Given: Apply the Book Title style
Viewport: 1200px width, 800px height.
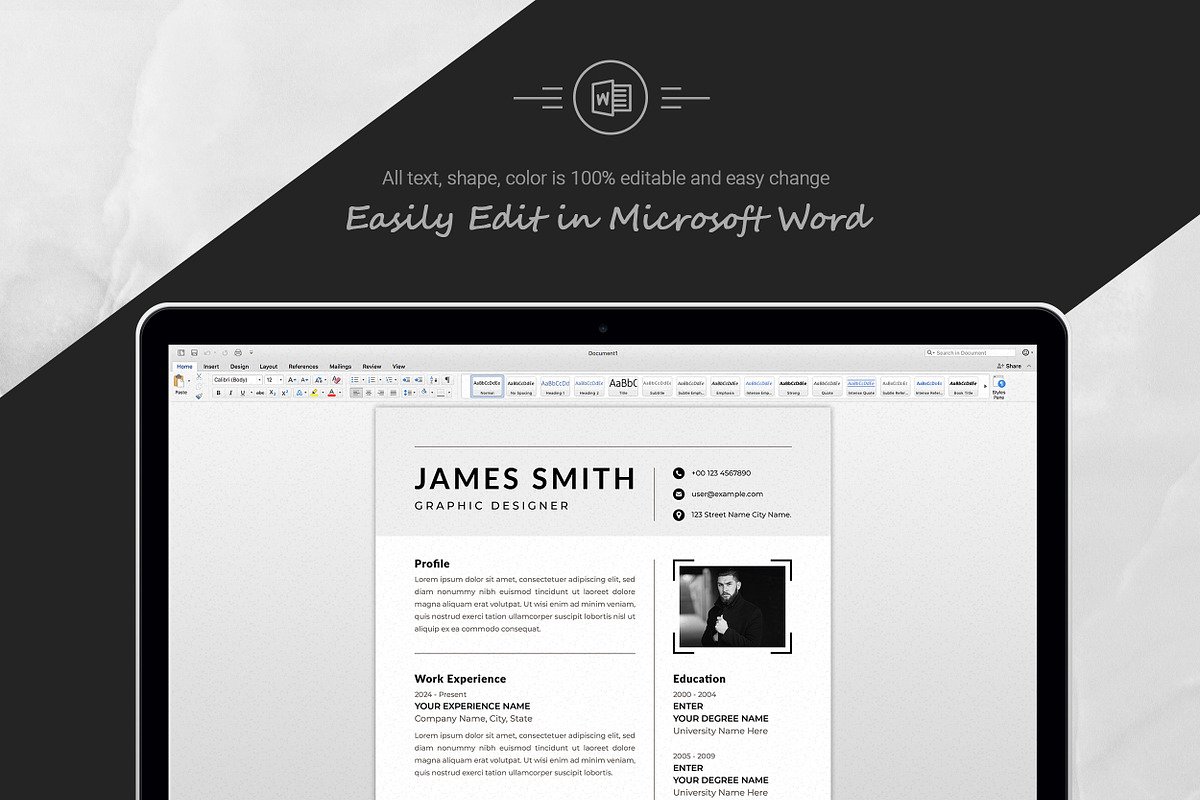Looking at the screenshot, I should pos(963,386).
